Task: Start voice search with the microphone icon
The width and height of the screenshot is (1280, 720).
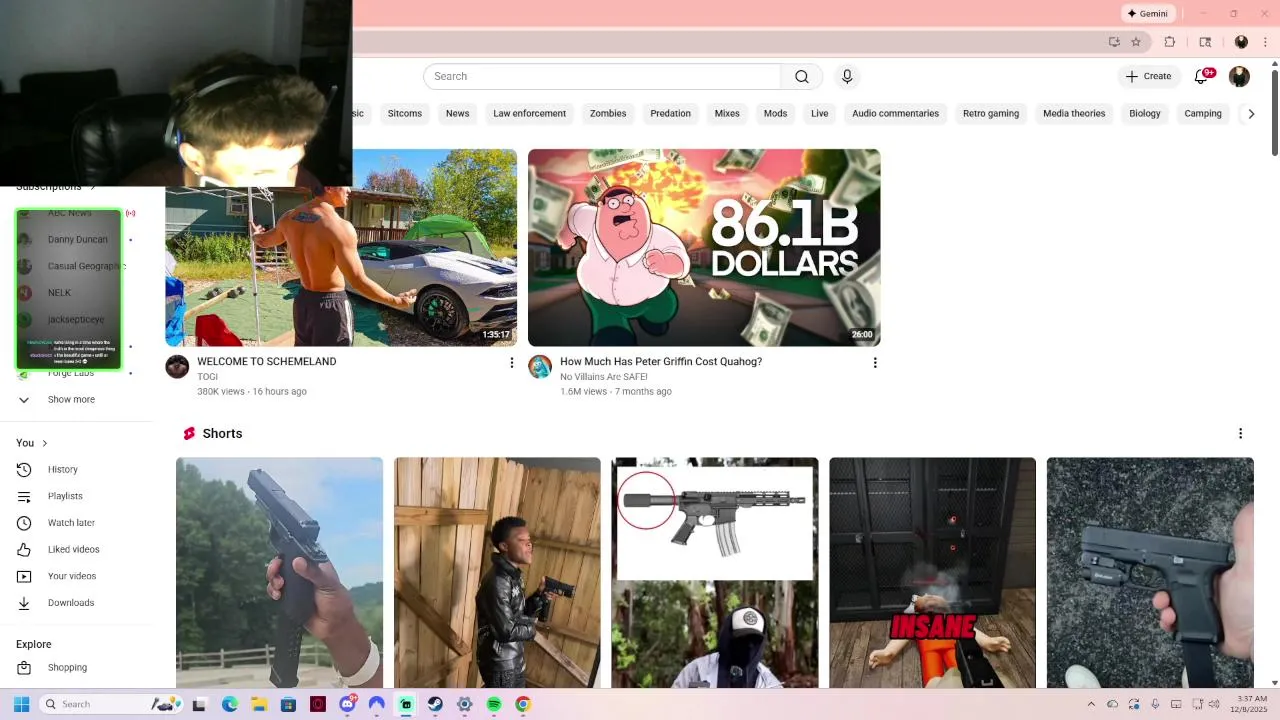Action: (x=847, y=77)
